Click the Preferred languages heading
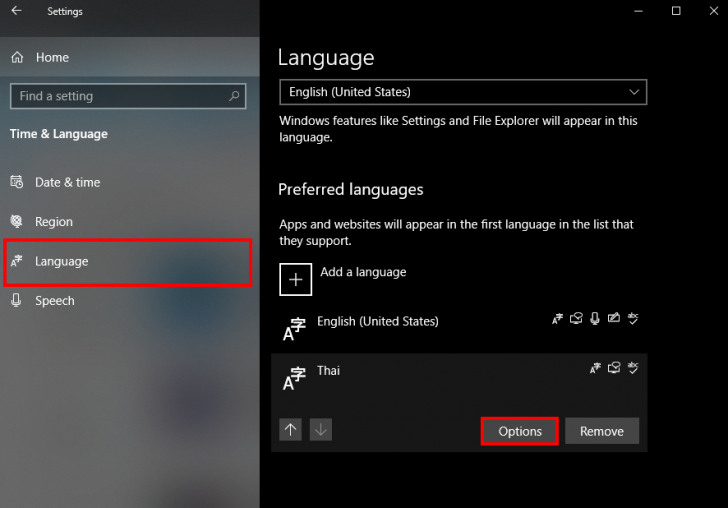This screenshot has width=728, height=508. [351, 189]
